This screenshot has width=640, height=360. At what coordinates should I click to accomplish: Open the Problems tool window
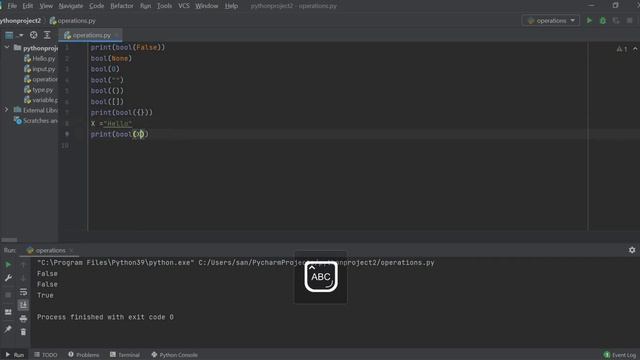tap(84, 355)
